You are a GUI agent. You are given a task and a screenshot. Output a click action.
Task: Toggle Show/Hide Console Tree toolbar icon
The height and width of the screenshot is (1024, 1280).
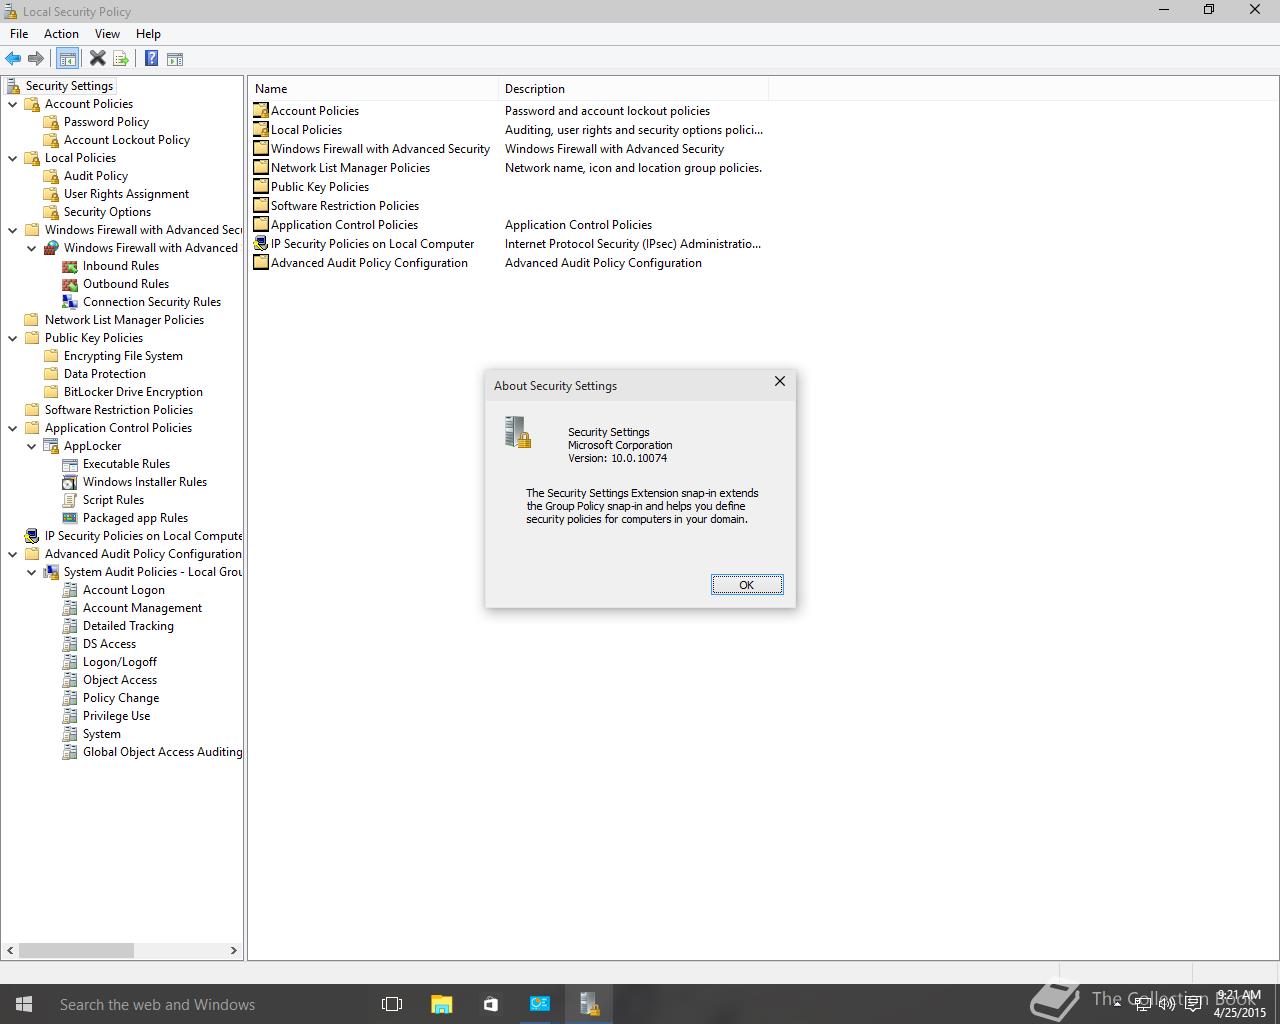(67, 59)
